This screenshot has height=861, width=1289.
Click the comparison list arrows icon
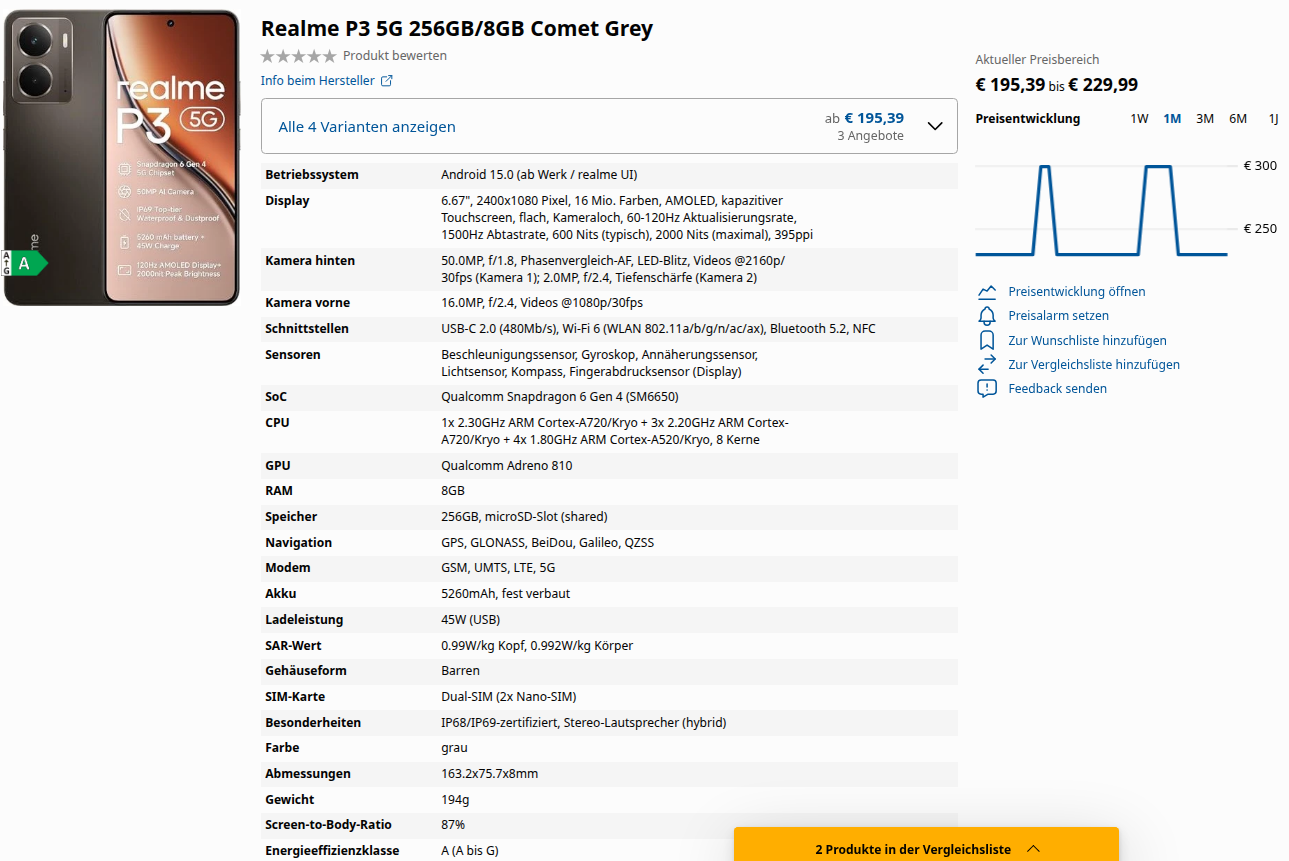click(x=987, y=364)
